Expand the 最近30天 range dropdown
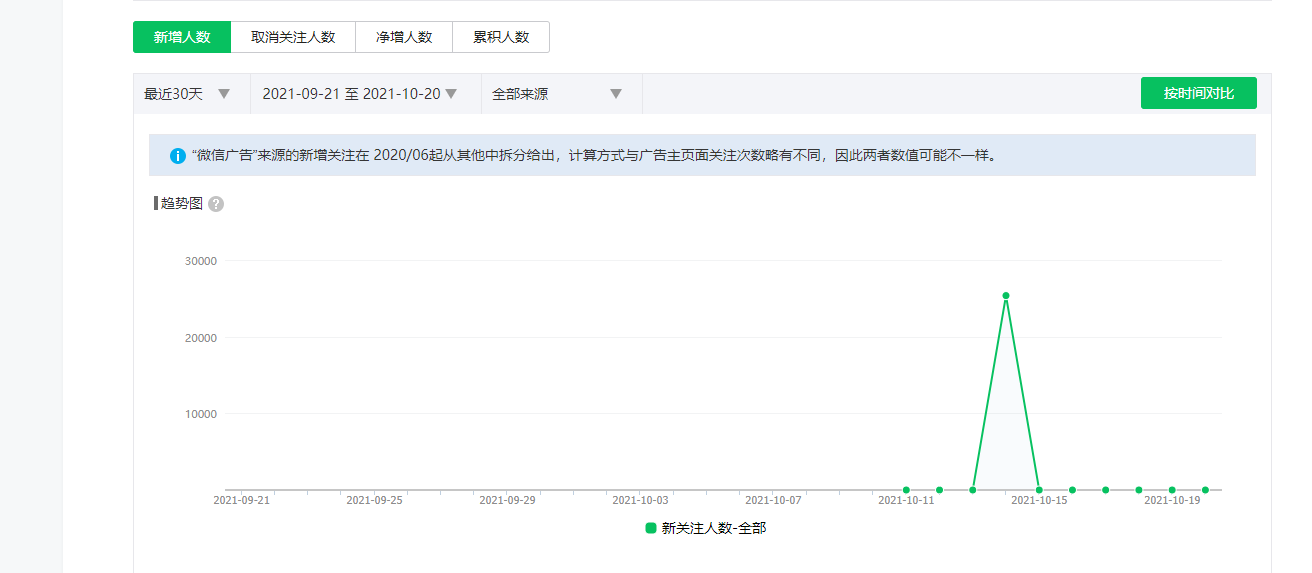 (191, 94)
